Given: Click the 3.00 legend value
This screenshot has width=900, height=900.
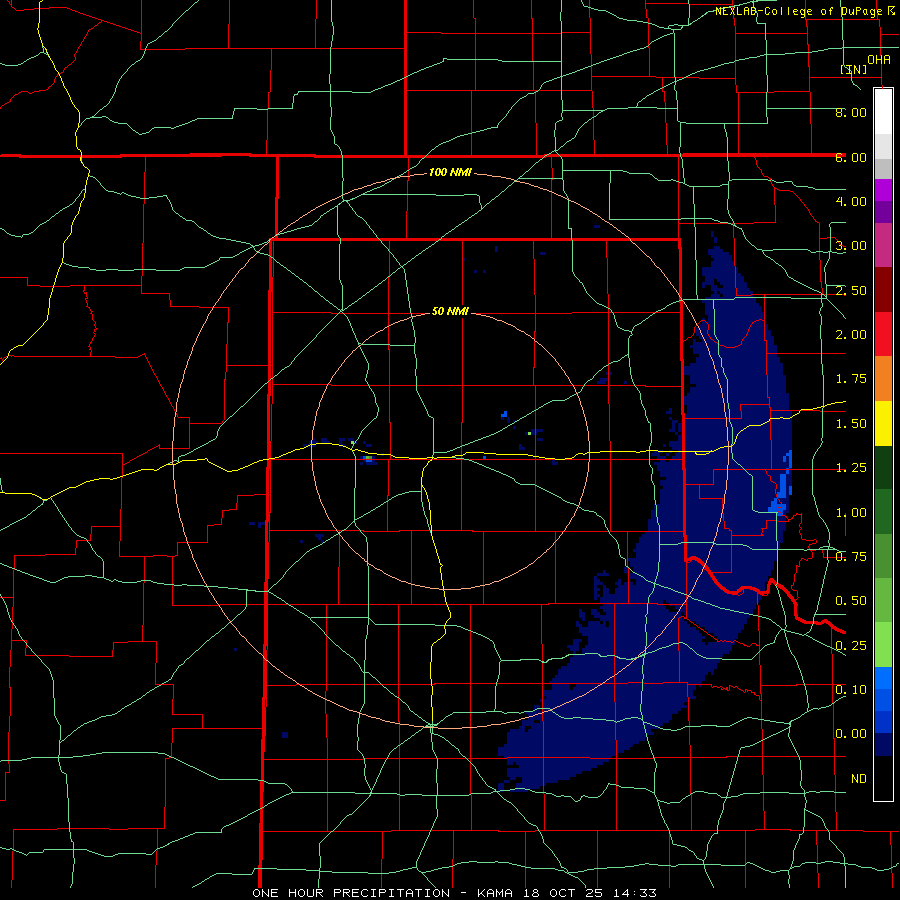Looking at the screenshot, I should click(x=851, y=246).
